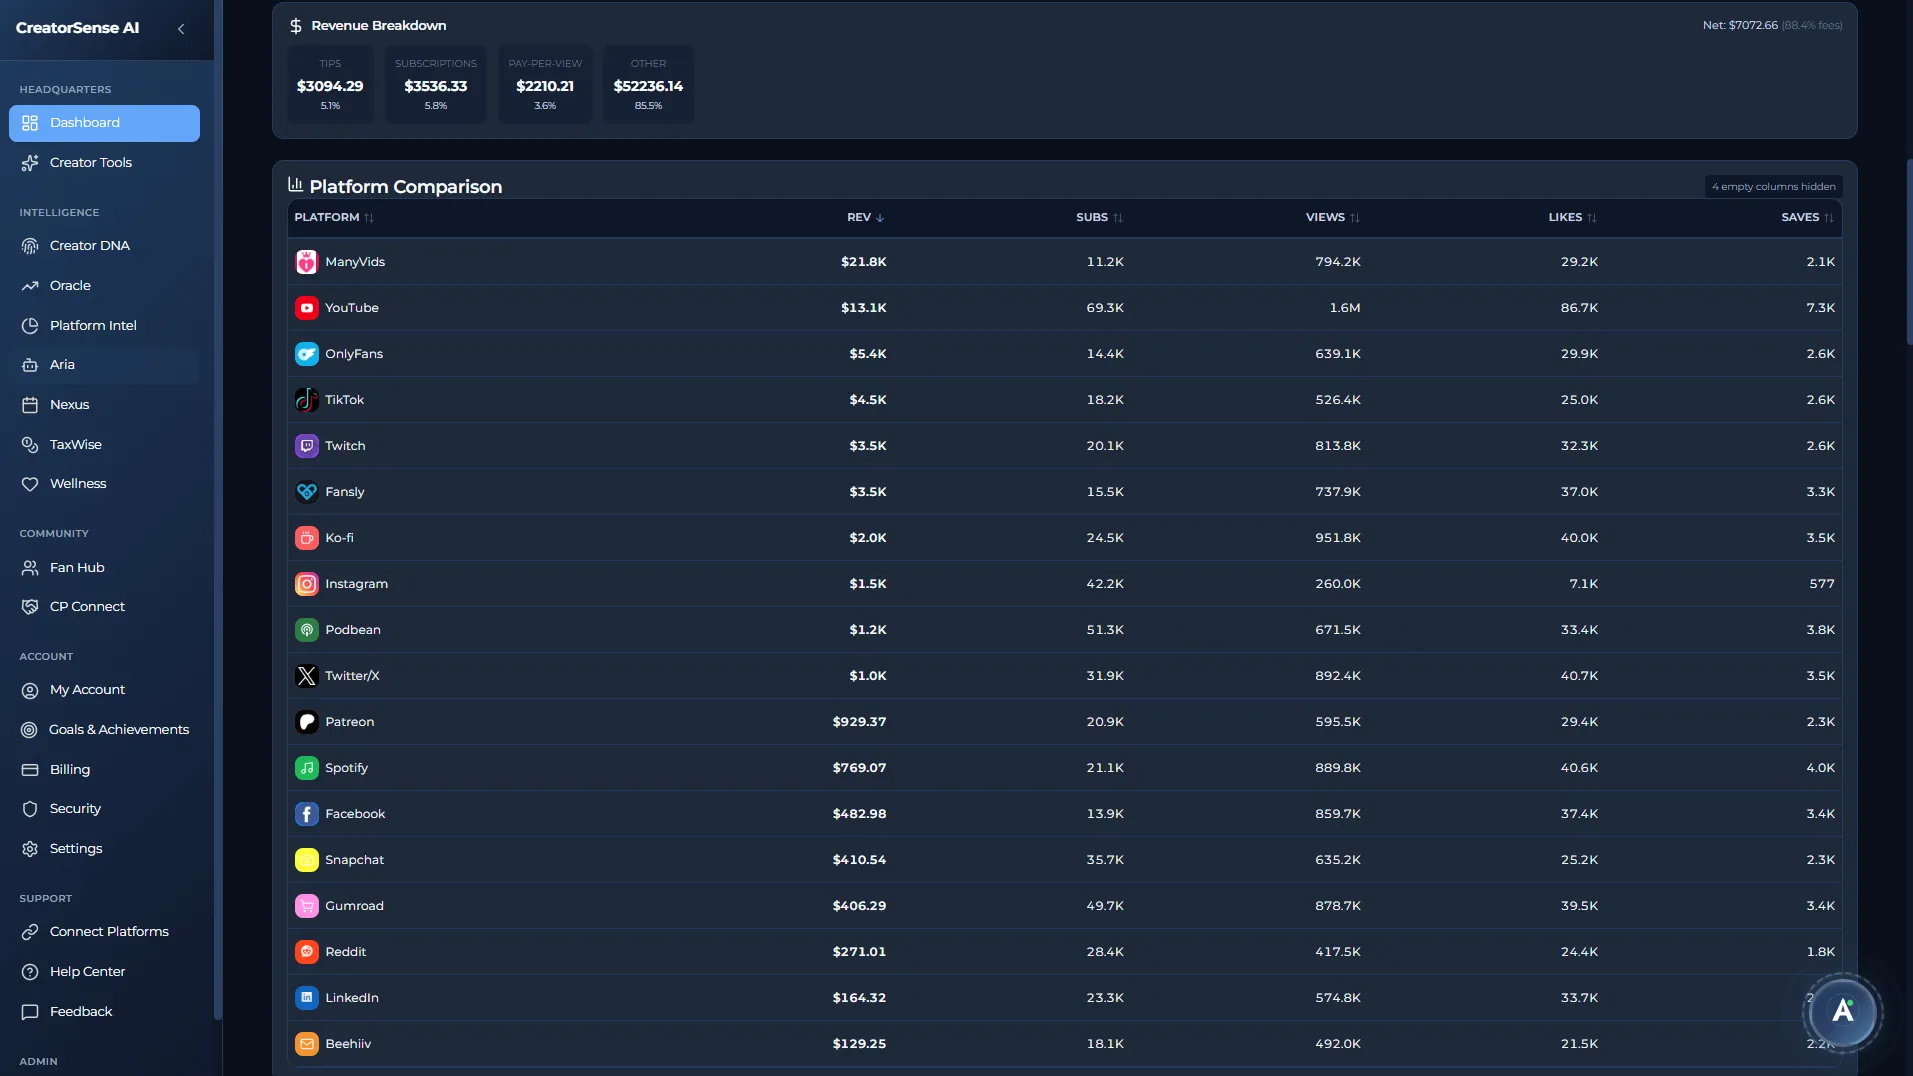
Task: Open TaxWise using its sidebar icon
Action: 30,444
